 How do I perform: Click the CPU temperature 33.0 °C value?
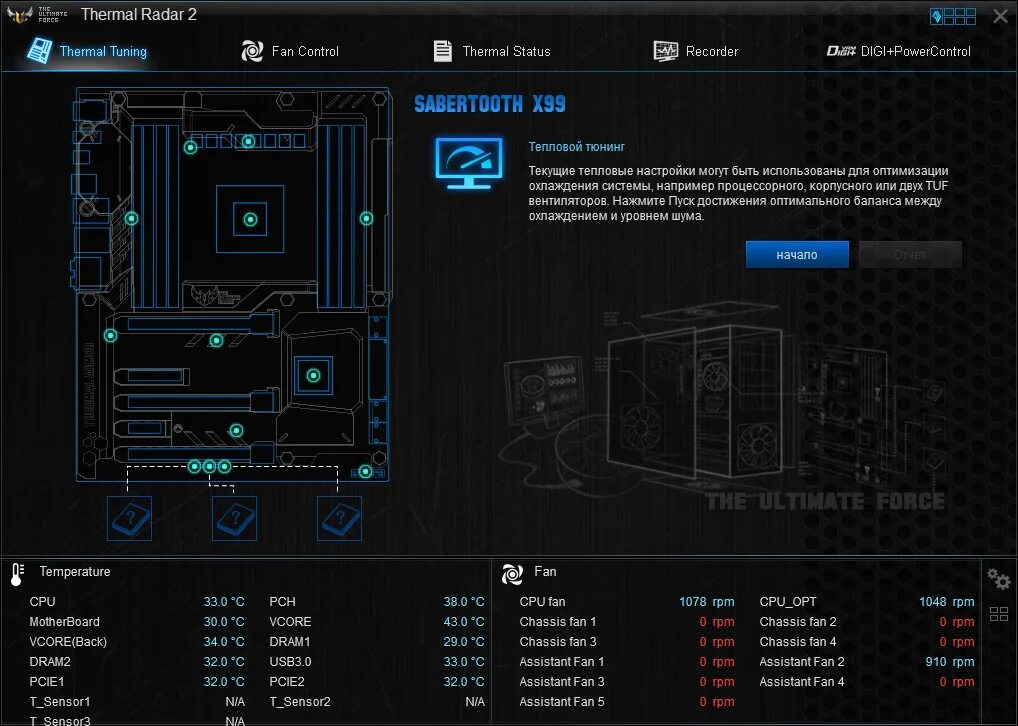[x=224, y=602]
